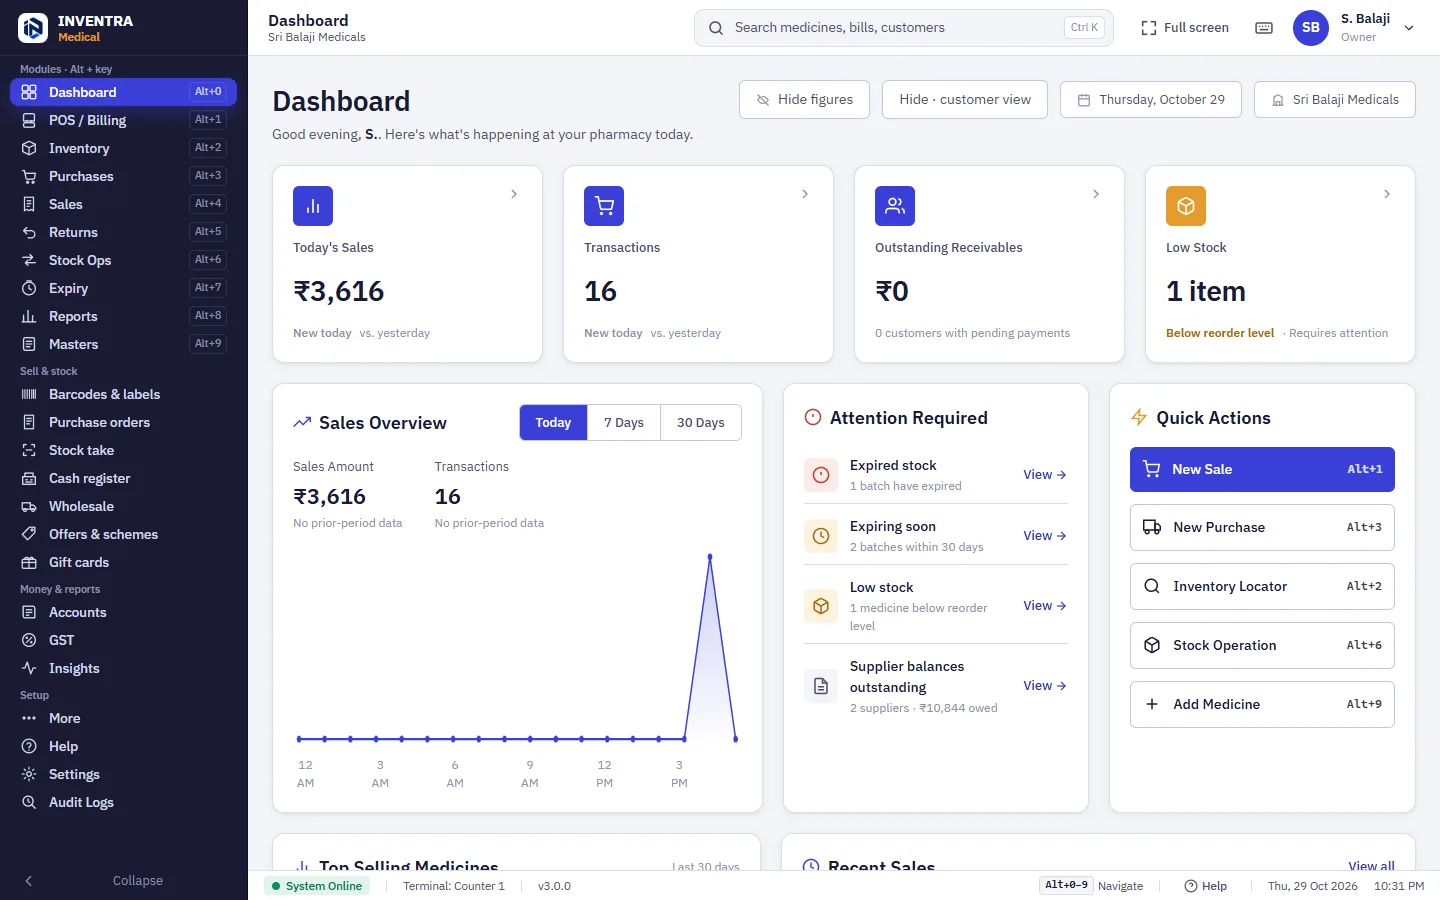Click the keyboard shortcuts icon in header
Image resolution: width=1440 pixels, height=900 pixels.
[x=1264, y=28]
